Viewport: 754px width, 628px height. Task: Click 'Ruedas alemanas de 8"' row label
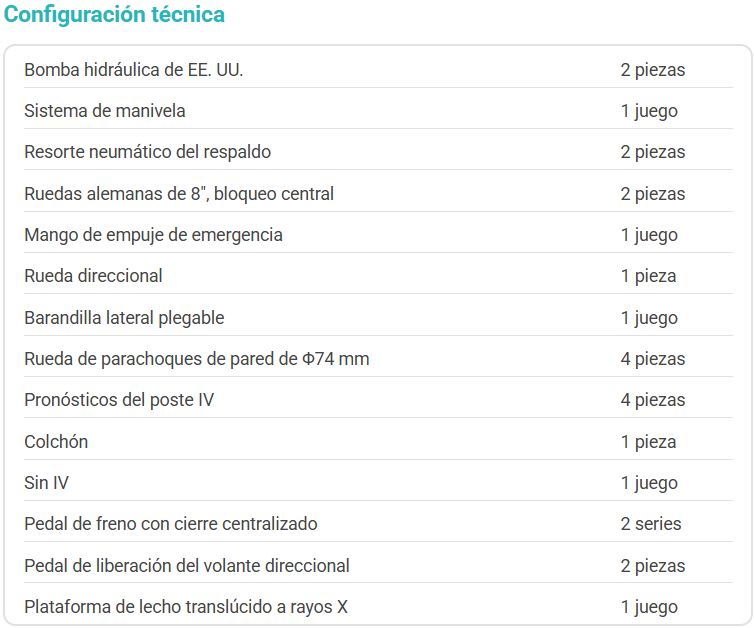(x=179, y=194)
